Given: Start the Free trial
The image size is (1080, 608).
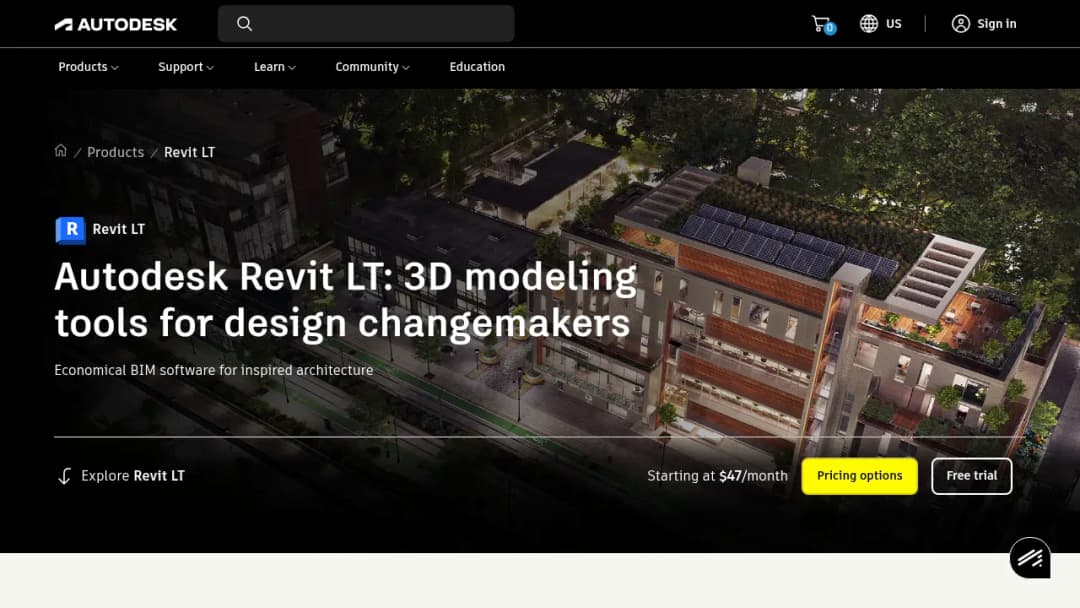Looking at the screenshot, I should (971, 476).
